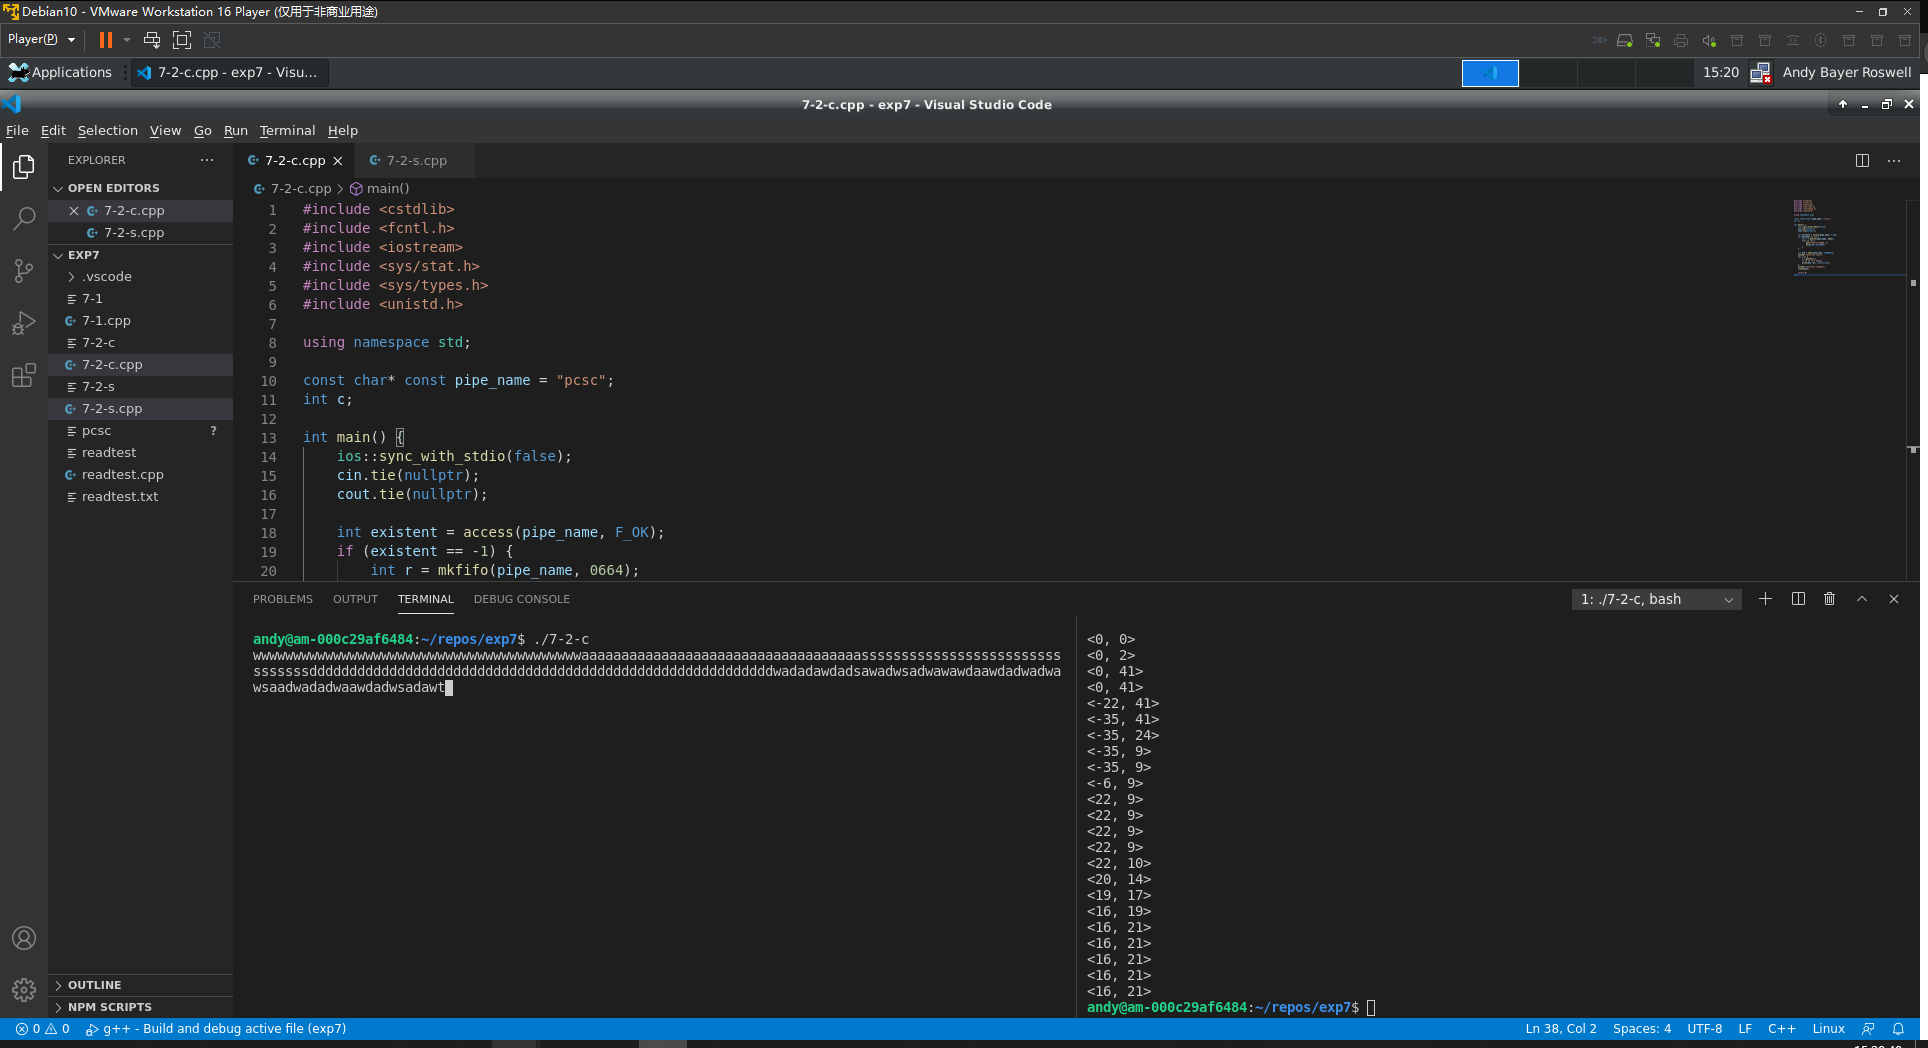The height and width of the screenshot is (1048, 1928).
Task: Switch to the Debug Console tab
Action: click(521, 599)
